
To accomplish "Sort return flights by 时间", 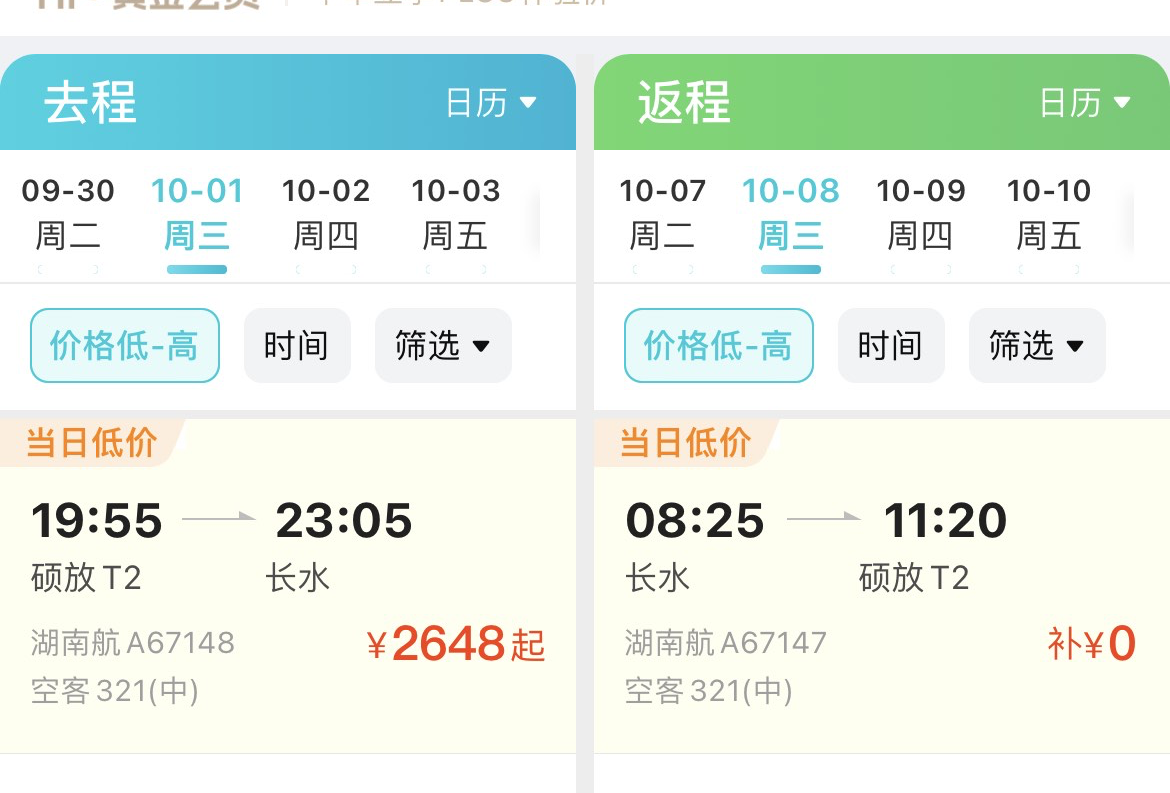I will 891,346.
